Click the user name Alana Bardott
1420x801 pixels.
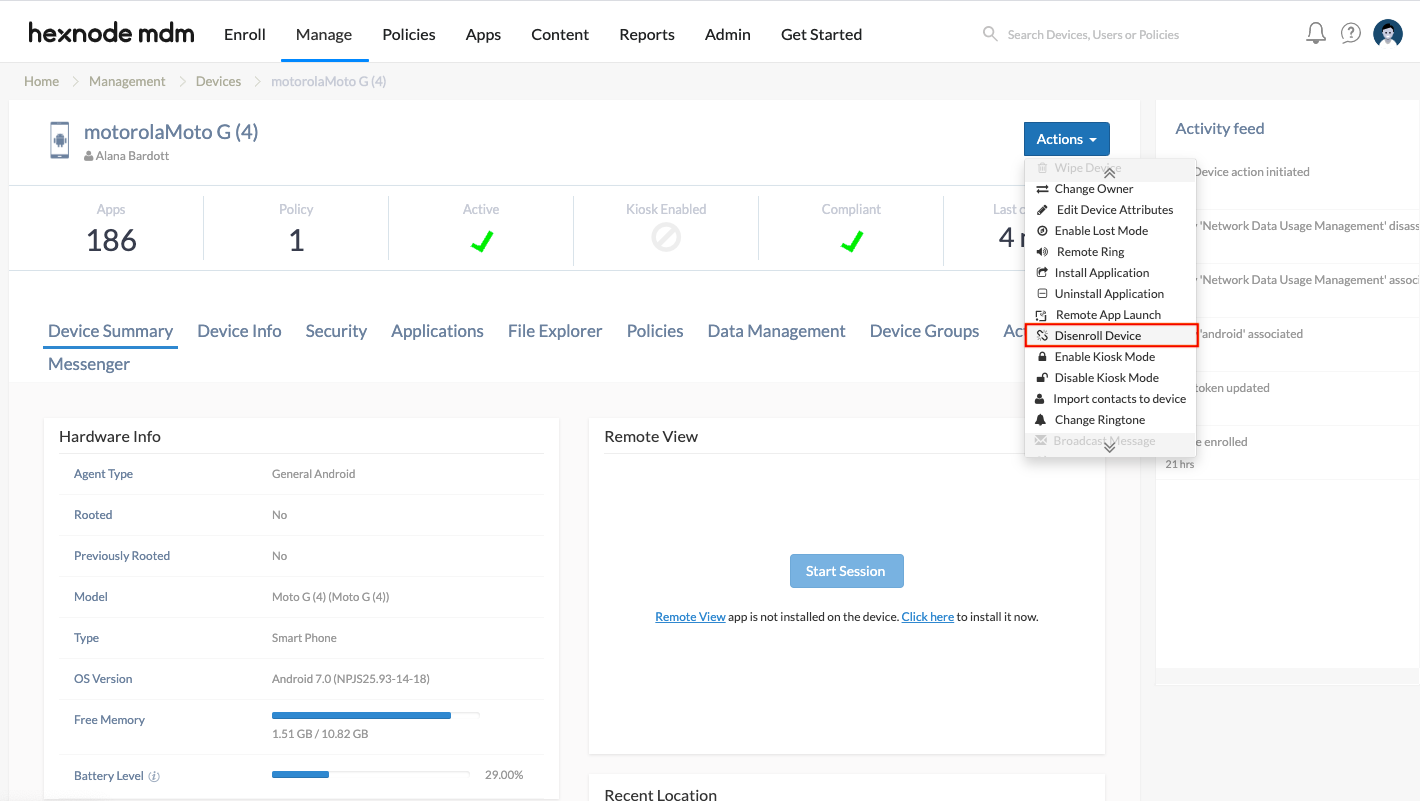132,156
